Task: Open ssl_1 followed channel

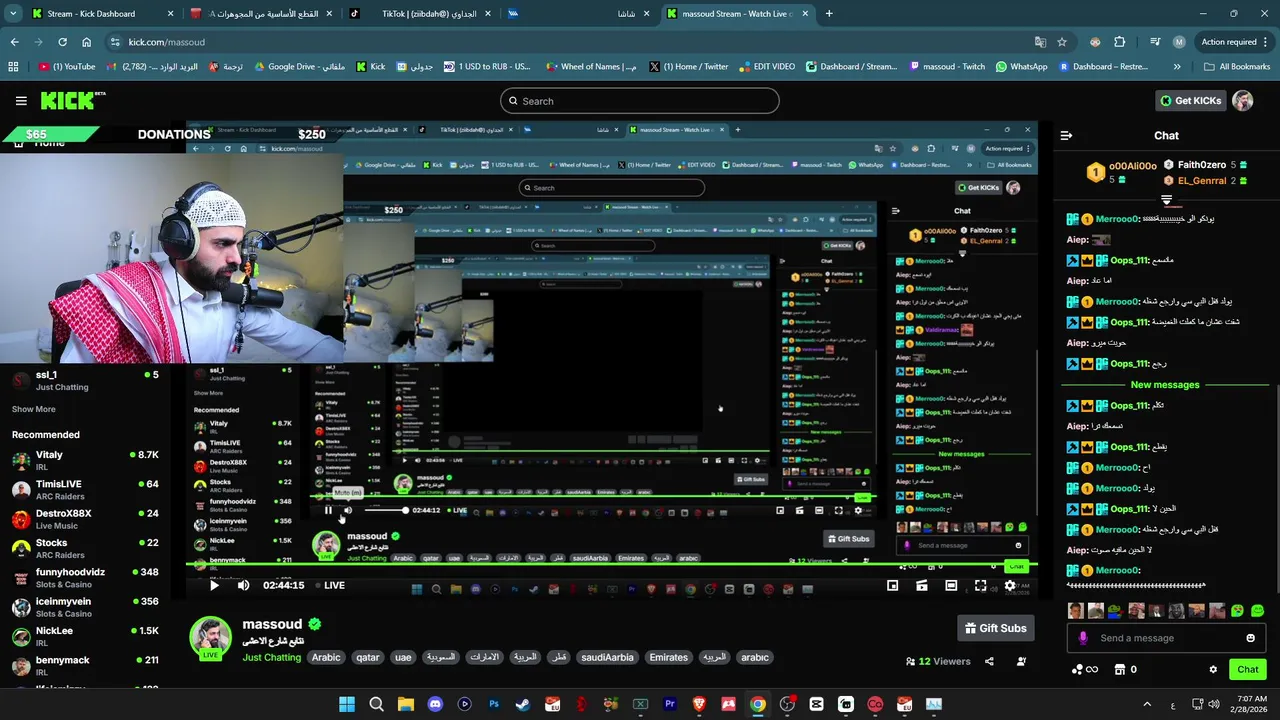Action: coord(84,380)
